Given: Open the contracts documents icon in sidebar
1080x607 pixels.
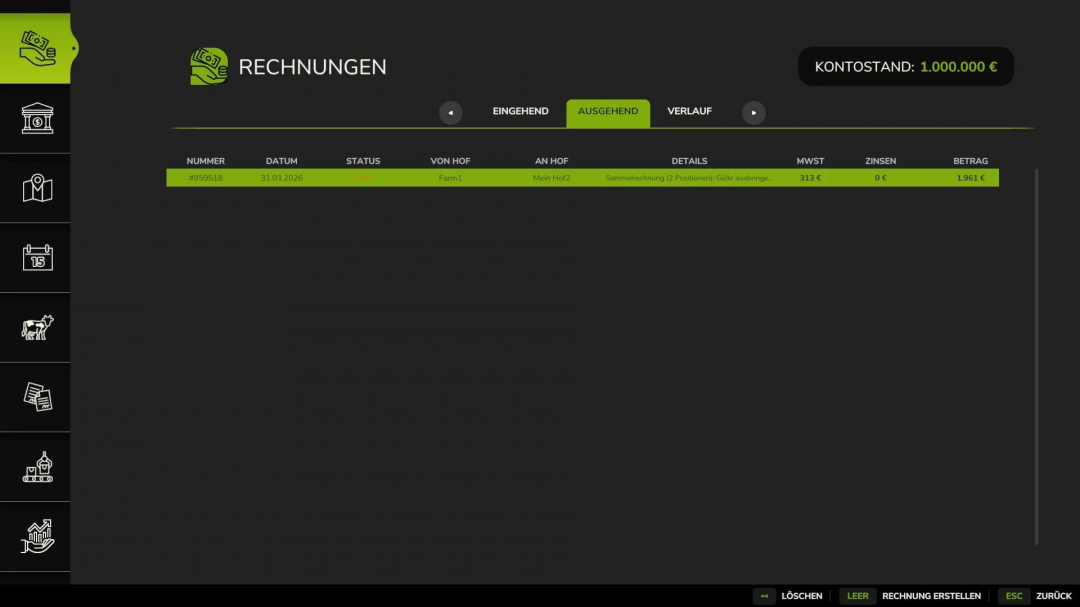Looking at the screenshot, I should click(x=35, y=396).
